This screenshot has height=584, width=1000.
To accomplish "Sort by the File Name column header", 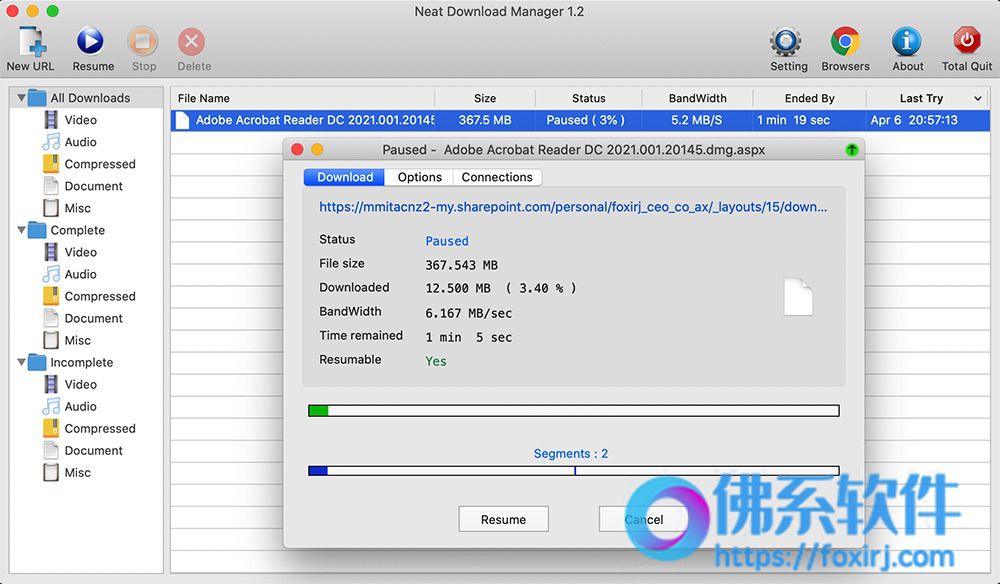I will 303,98.
